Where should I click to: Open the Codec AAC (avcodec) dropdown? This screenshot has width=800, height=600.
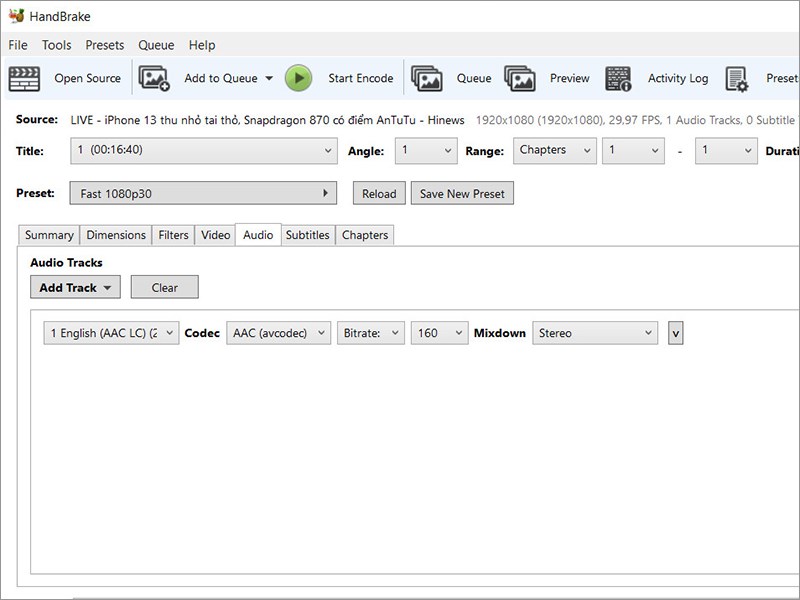coord(279,333)
